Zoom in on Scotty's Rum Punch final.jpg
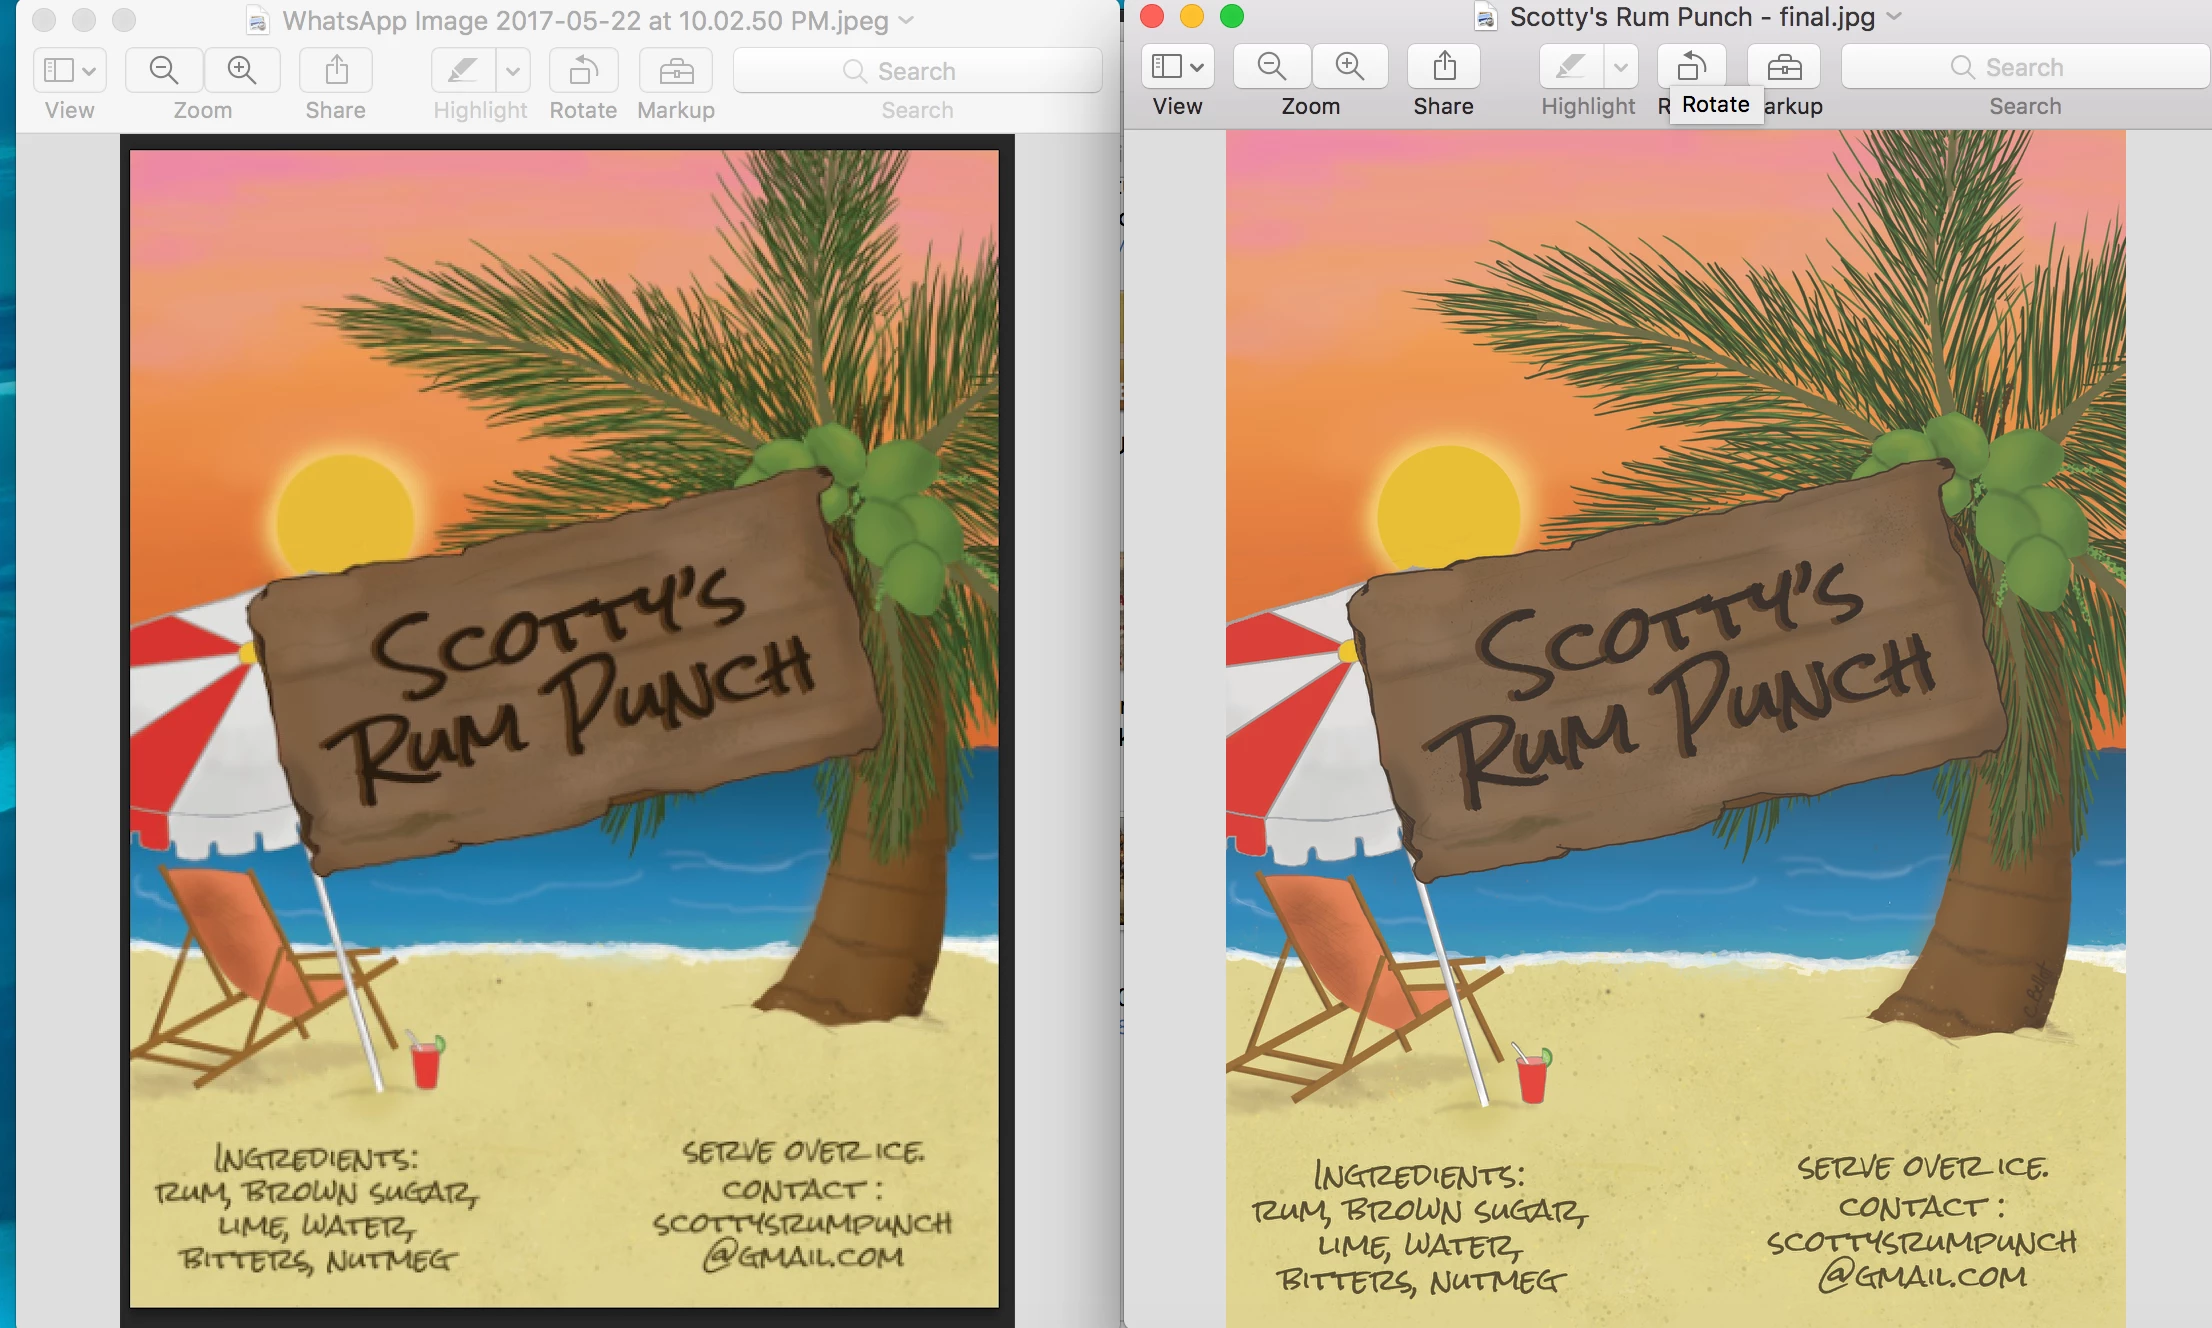Screen dimensions: 2212x1328 (x=1350, y=67)
